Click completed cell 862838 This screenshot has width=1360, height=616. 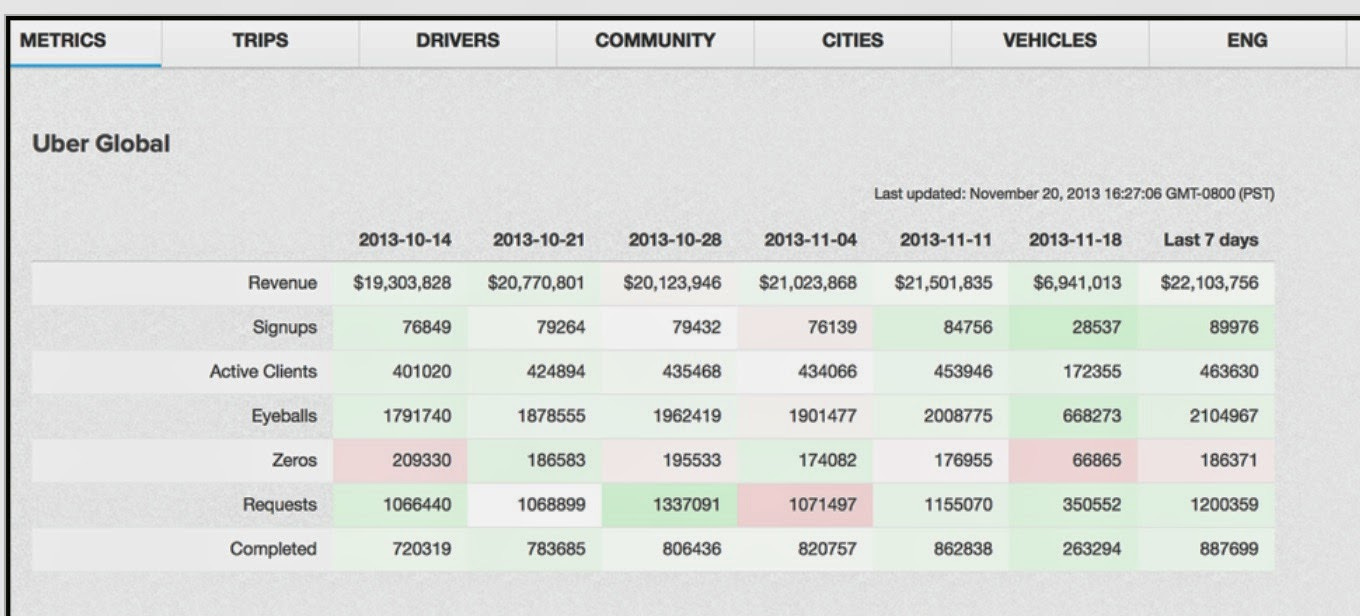[x=941, y=549]
